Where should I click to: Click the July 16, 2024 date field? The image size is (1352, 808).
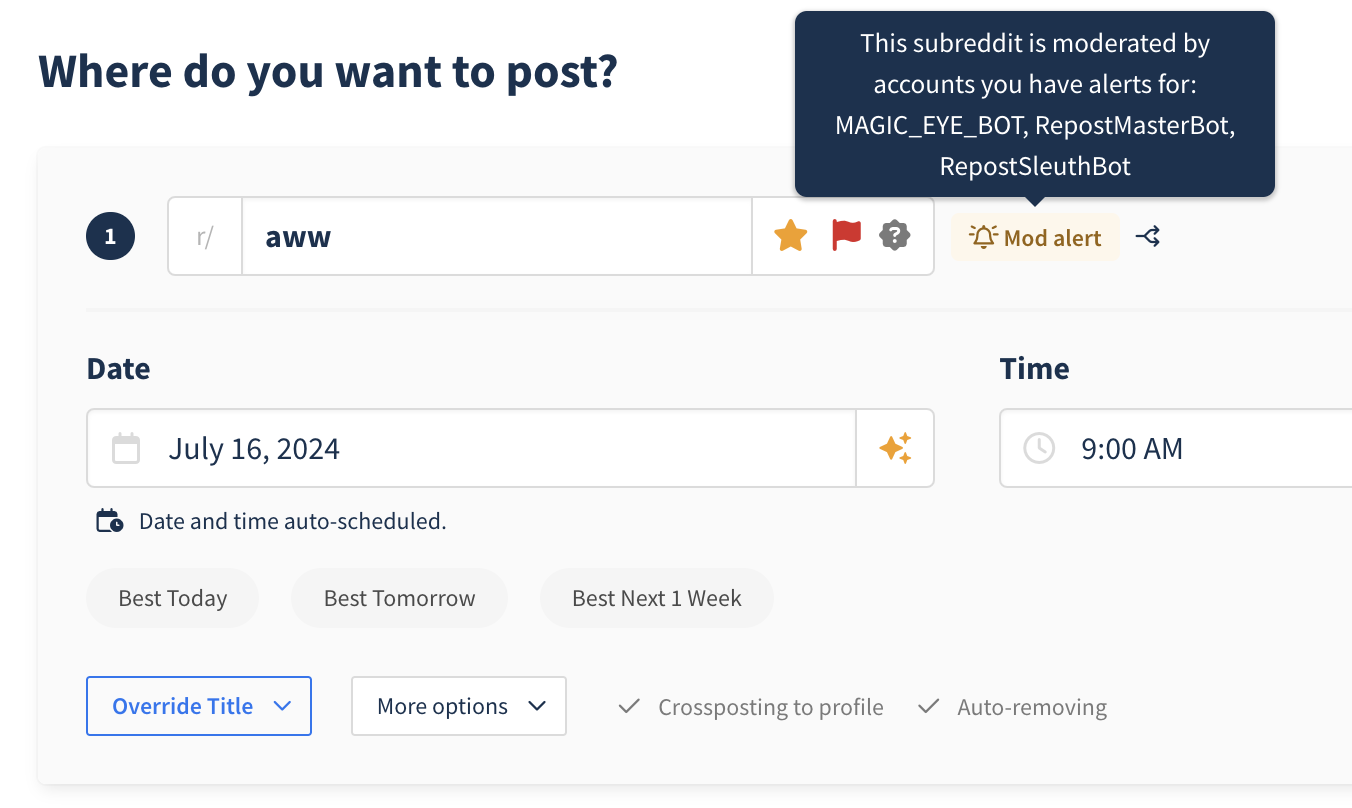coord(471,448)
